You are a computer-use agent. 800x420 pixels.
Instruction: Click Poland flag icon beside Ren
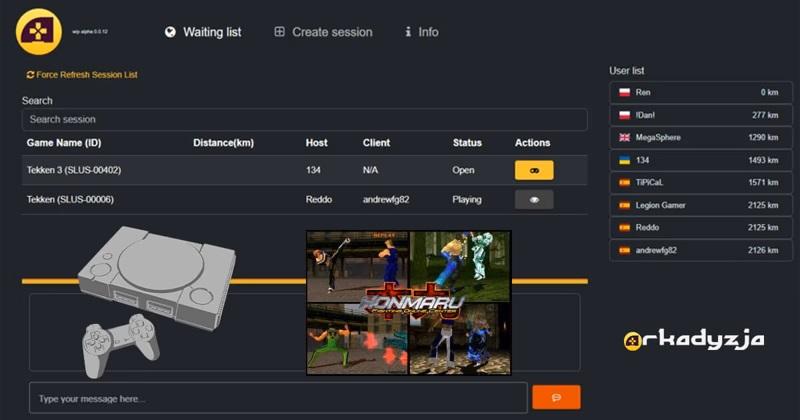(624, 92)
